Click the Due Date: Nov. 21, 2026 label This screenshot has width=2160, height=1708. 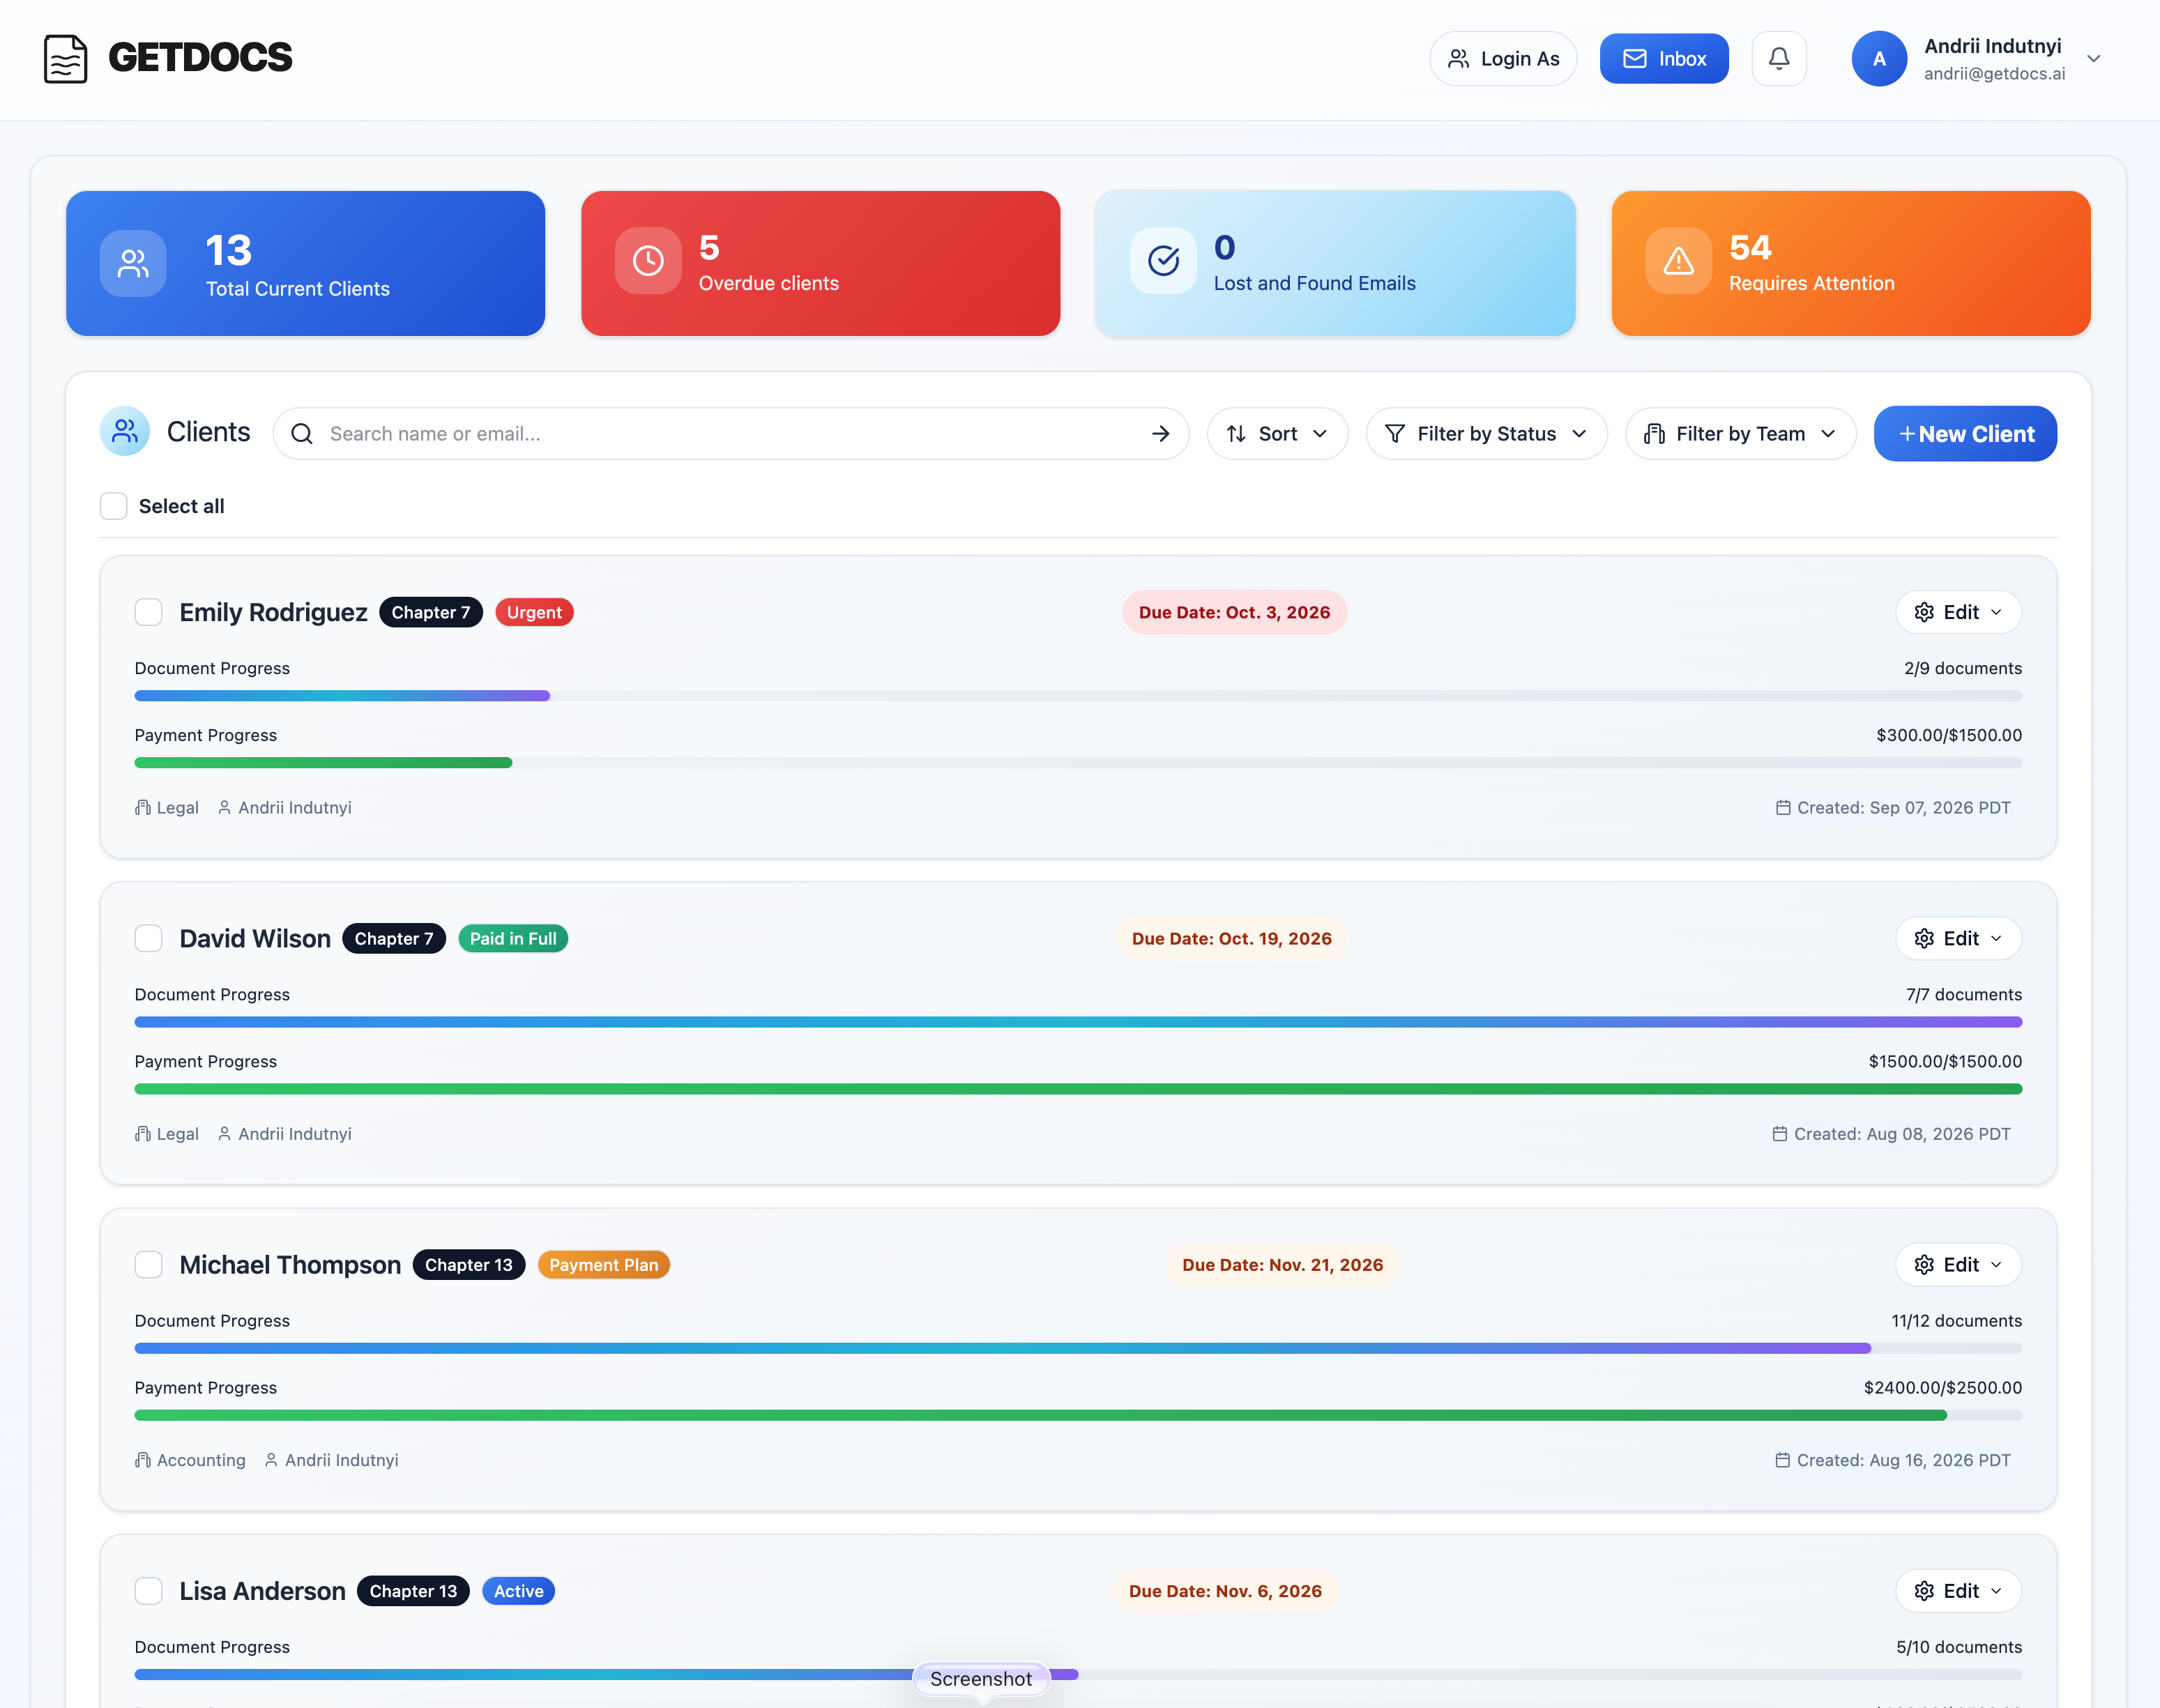(1283, 1265)
